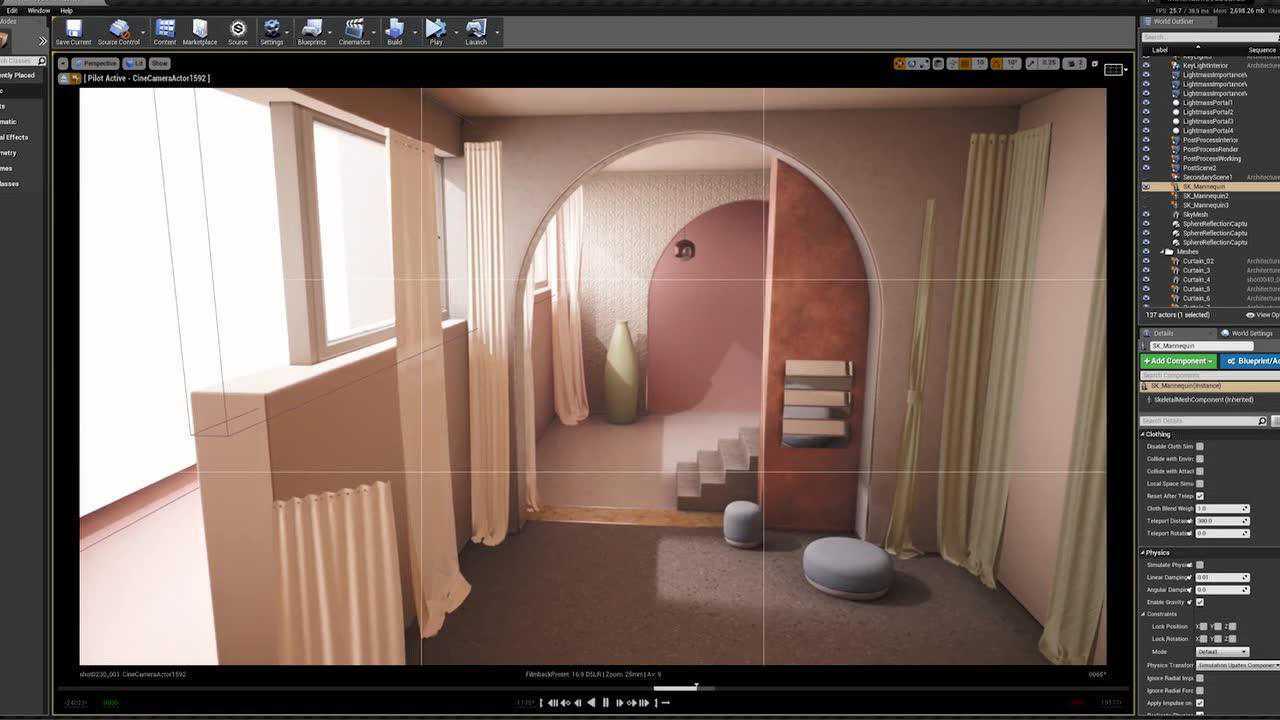Toggle Lock Position X checkbox
Screen dimensions: 1280x720
pyautogui.click(x=1203, y=627)
